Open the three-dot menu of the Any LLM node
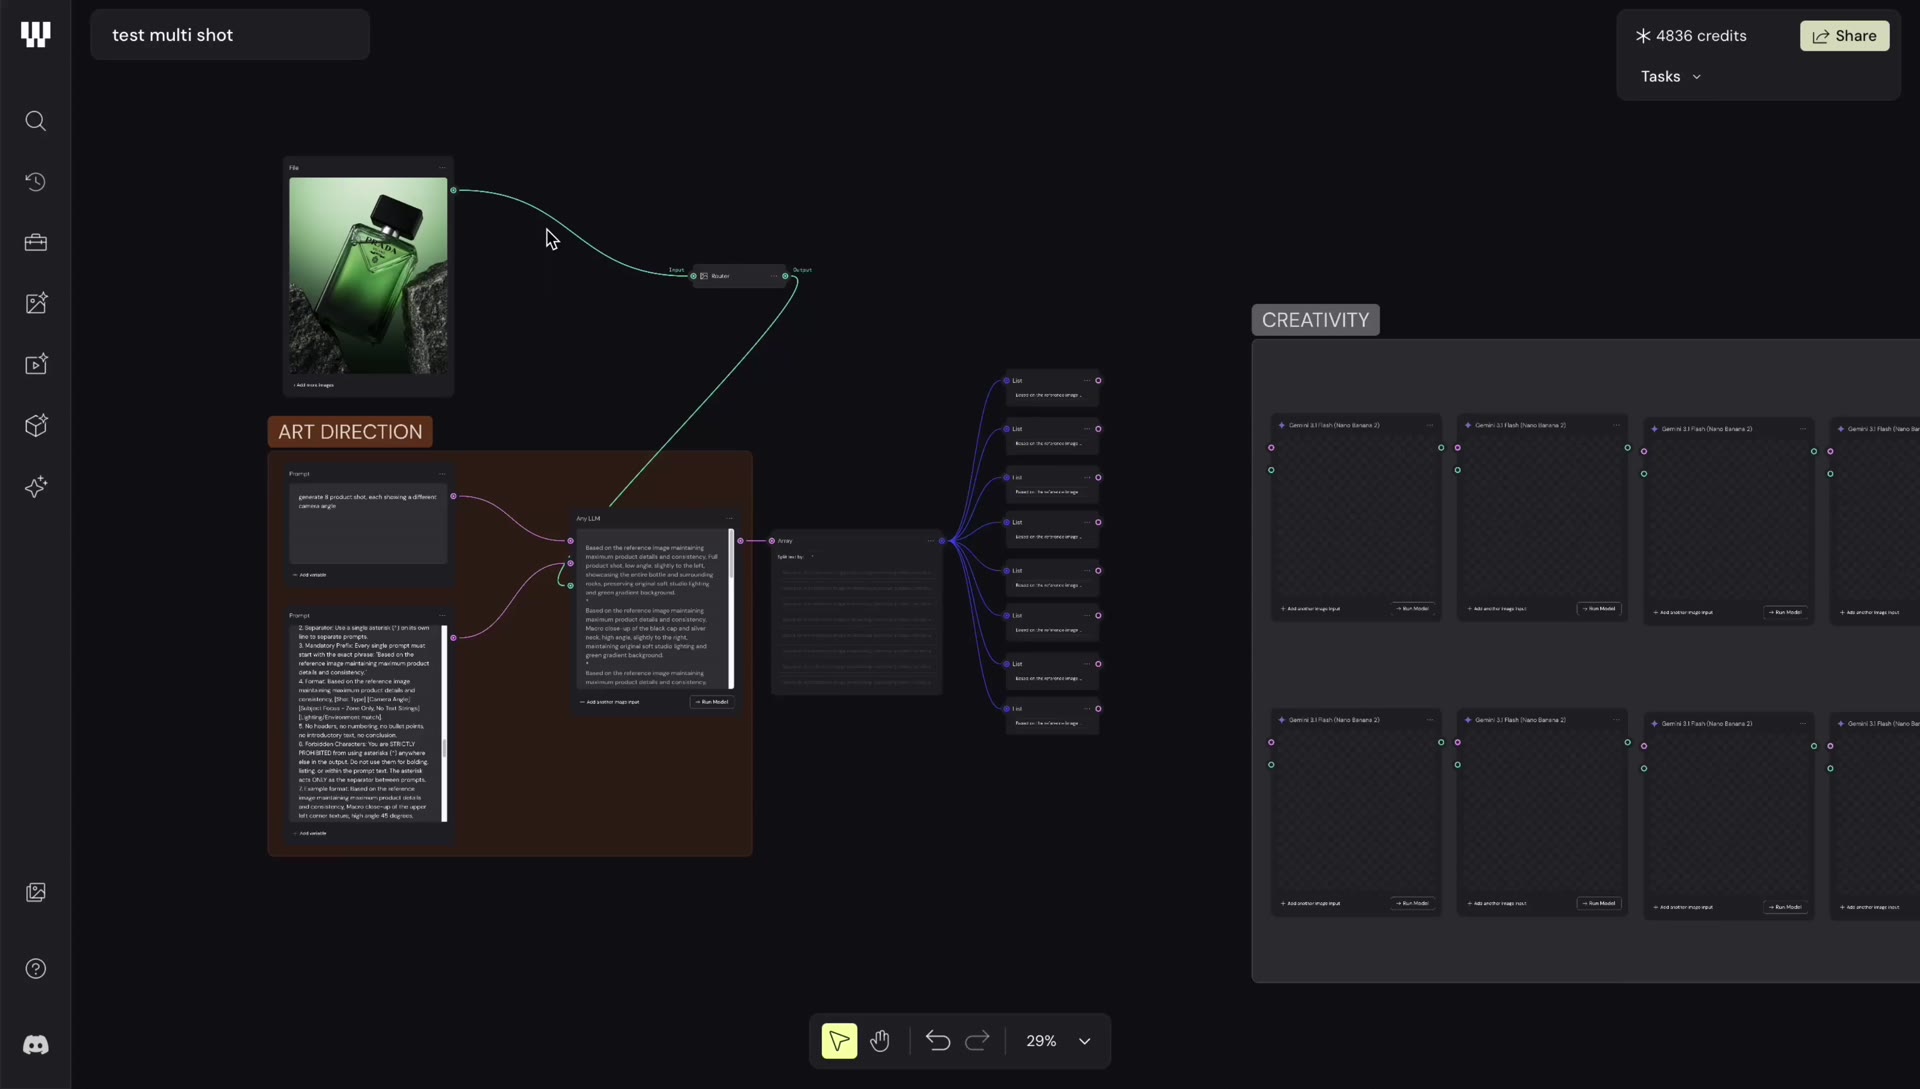This screenshot has width=1920, height=1089. click(x=729, y=518)
